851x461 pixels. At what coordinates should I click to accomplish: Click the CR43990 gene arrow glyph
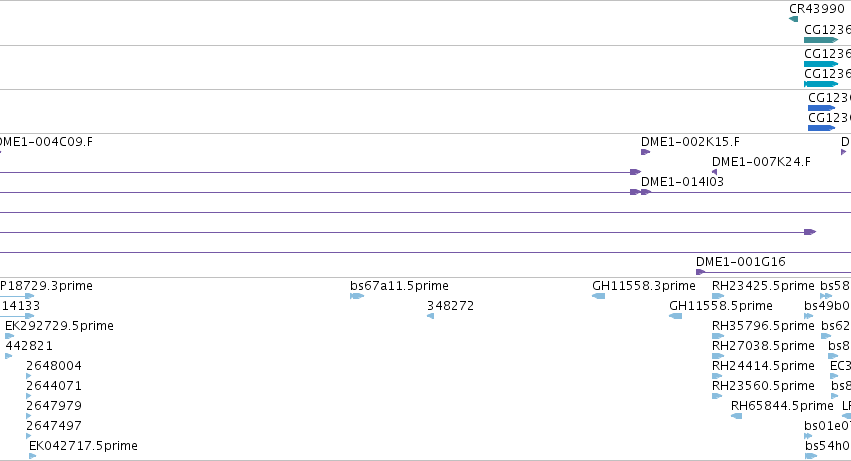click(x=793, y=20)
